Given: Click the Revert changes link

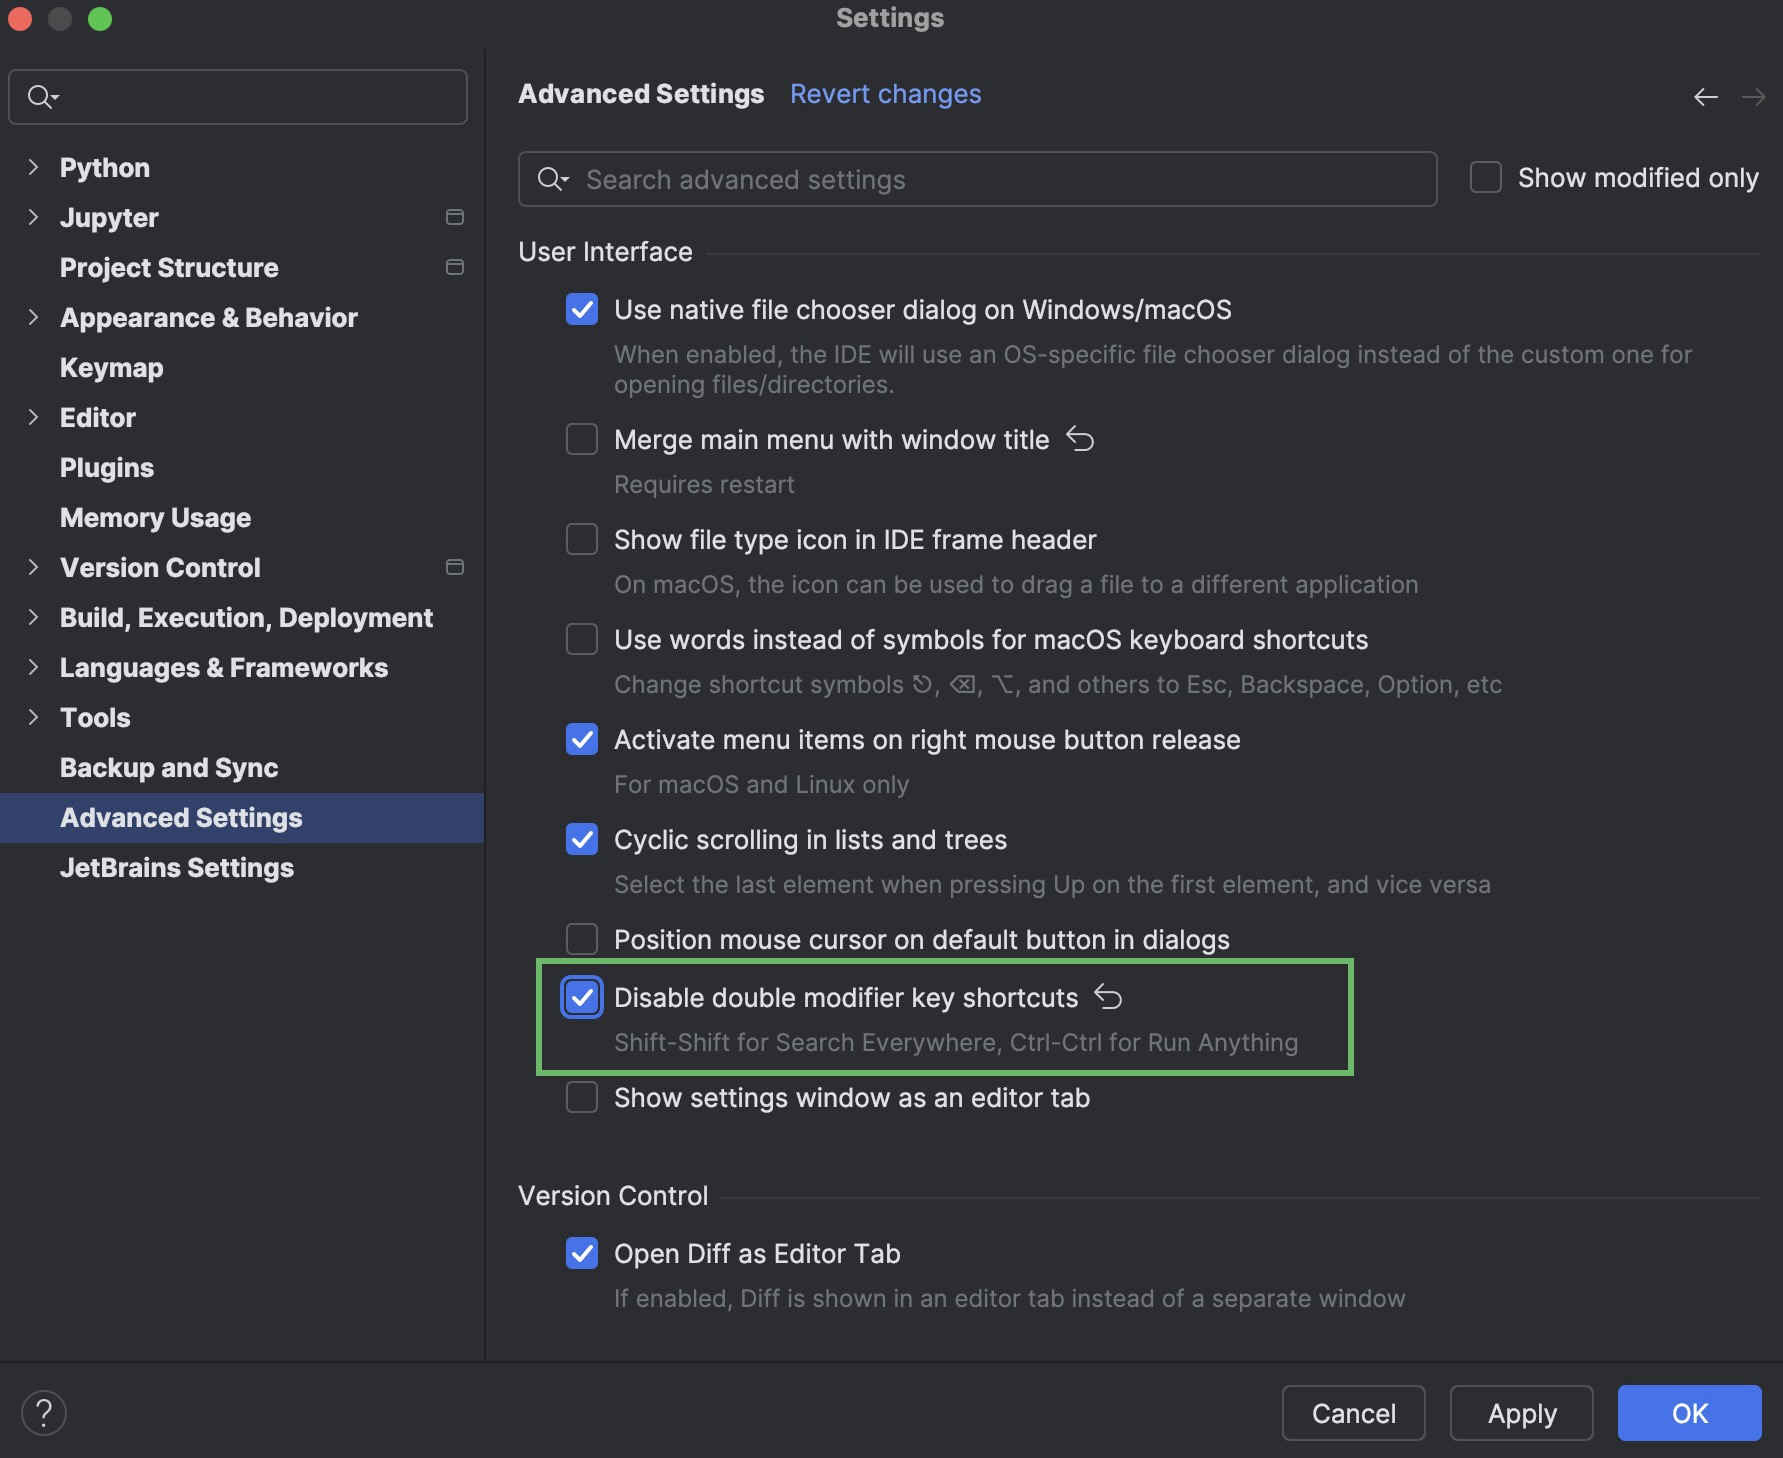Looking at the screenshot, I should [x=884, y=93].
